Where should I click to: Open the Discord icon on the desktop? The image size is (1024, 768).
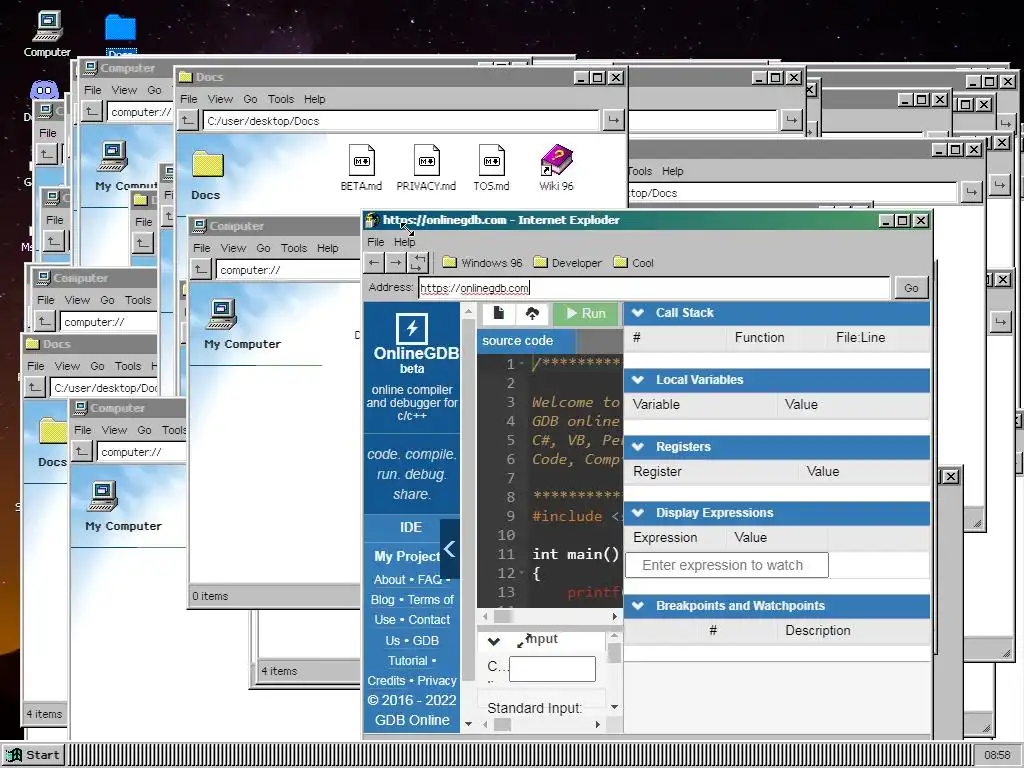coord(44,89)
